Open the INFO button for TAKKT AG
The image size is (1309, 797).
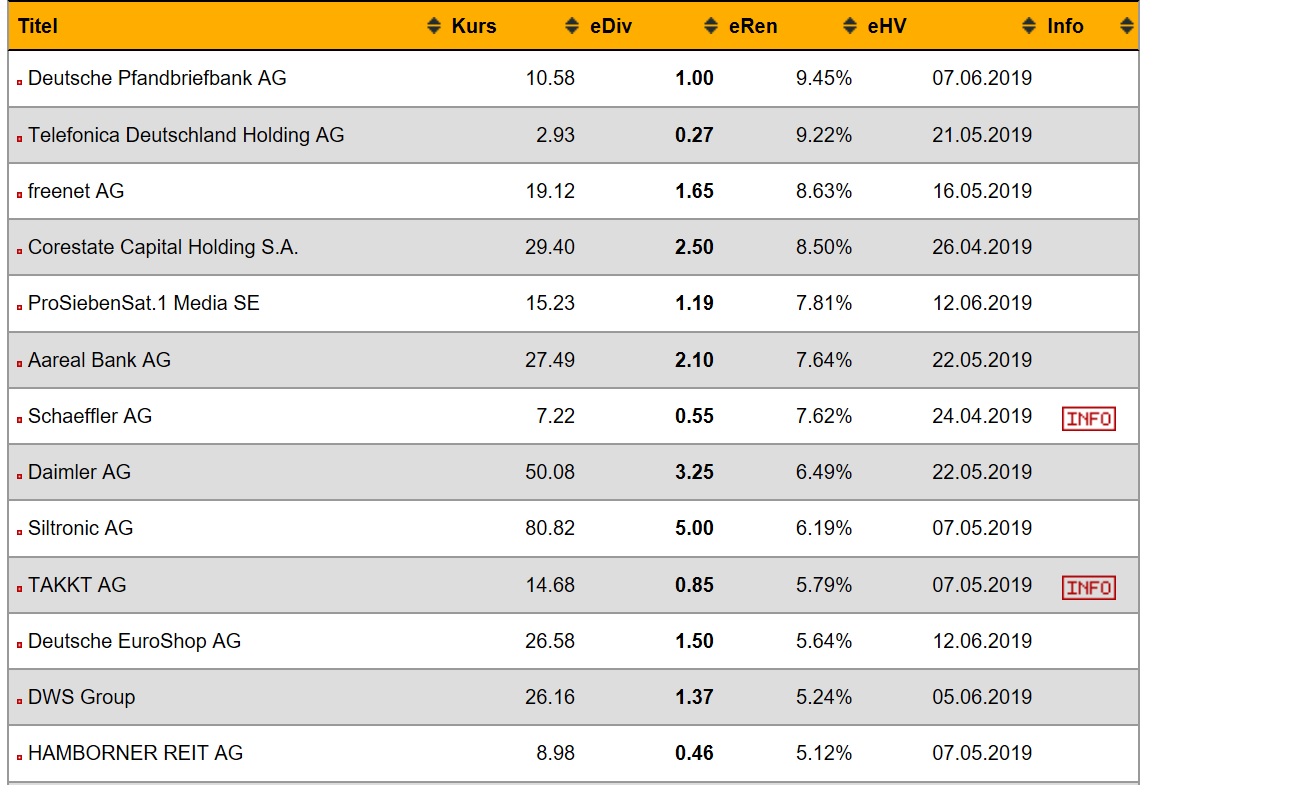tap(1088, 587)
